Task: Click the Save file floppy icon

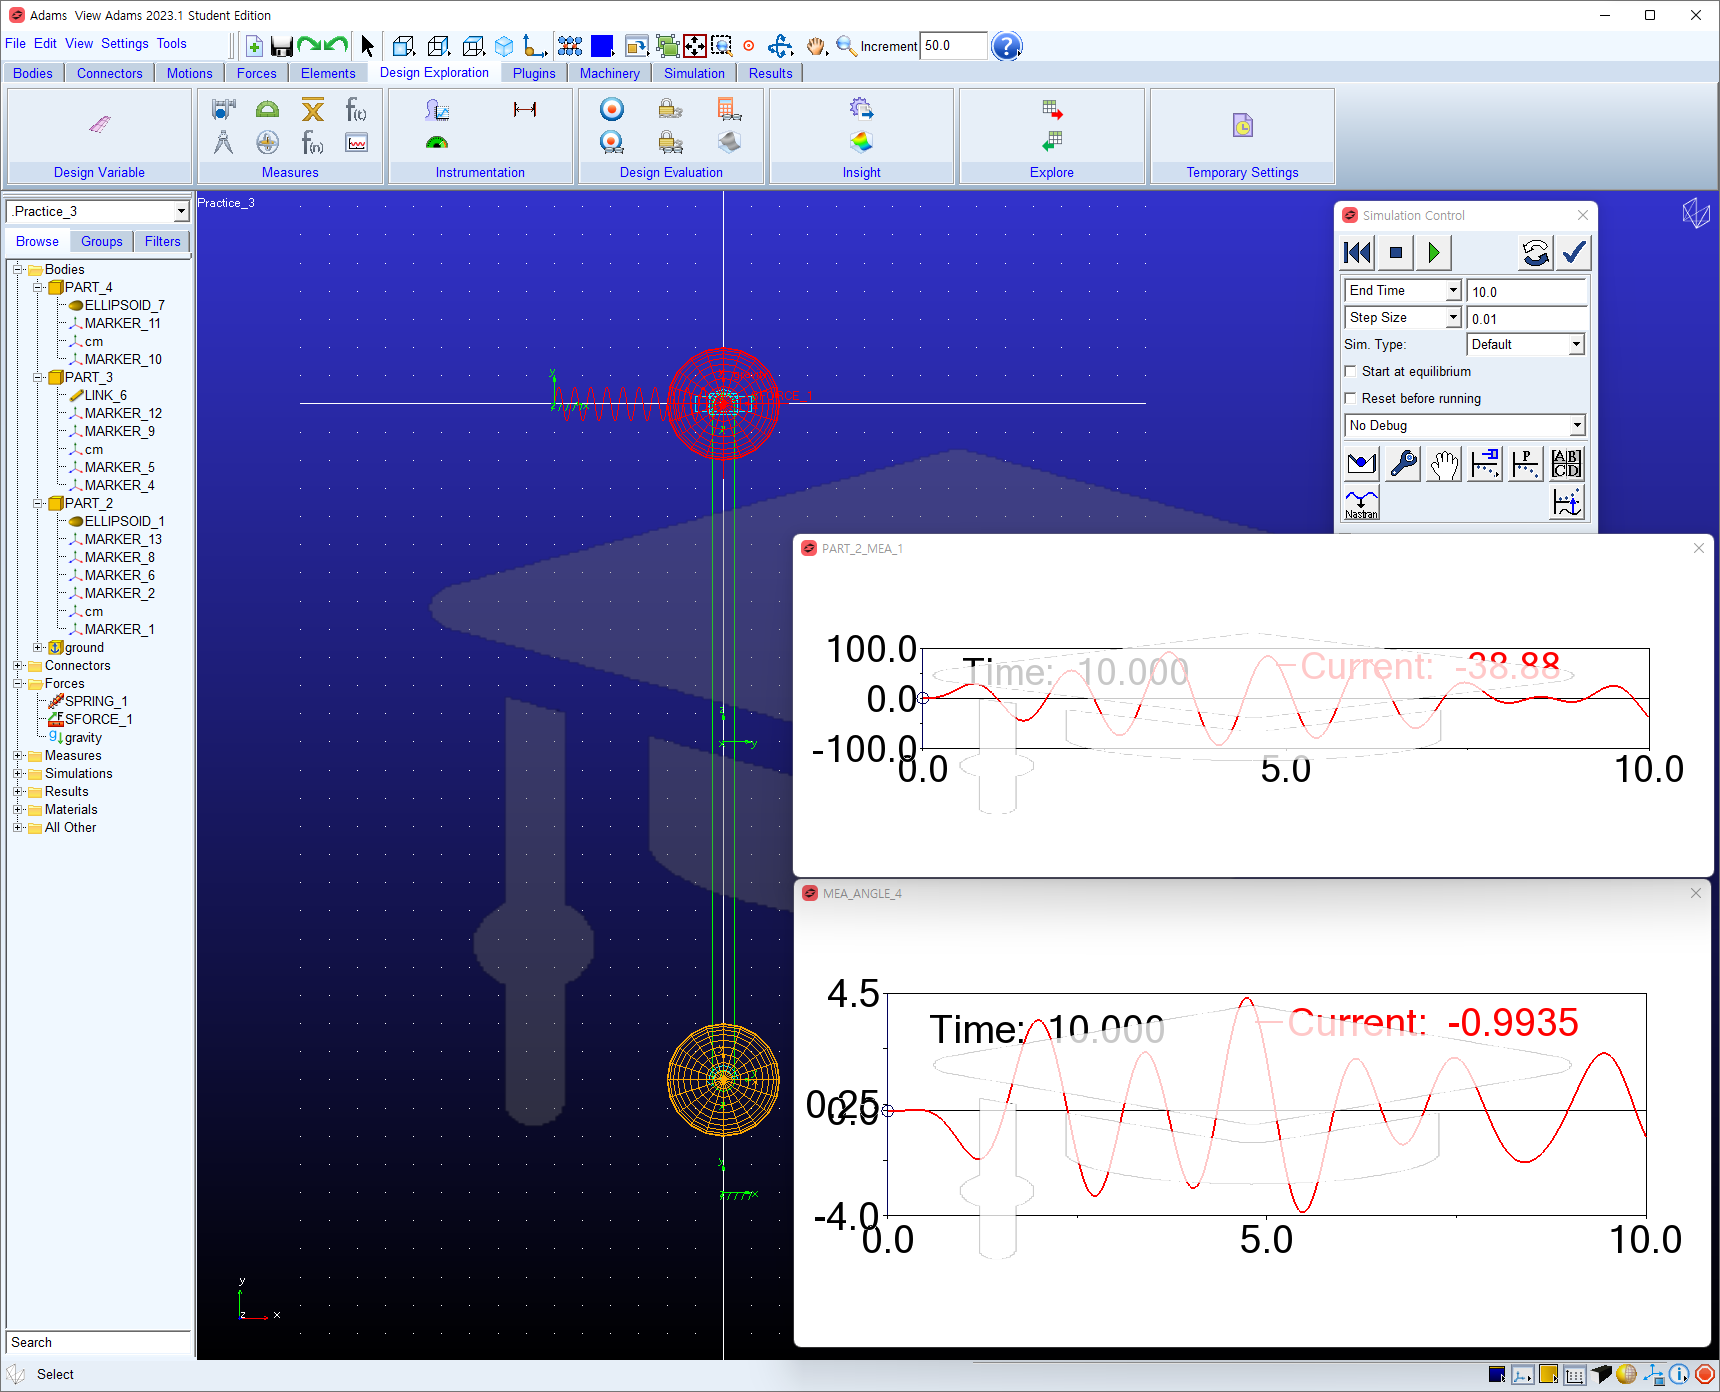Action: point(281,46)
